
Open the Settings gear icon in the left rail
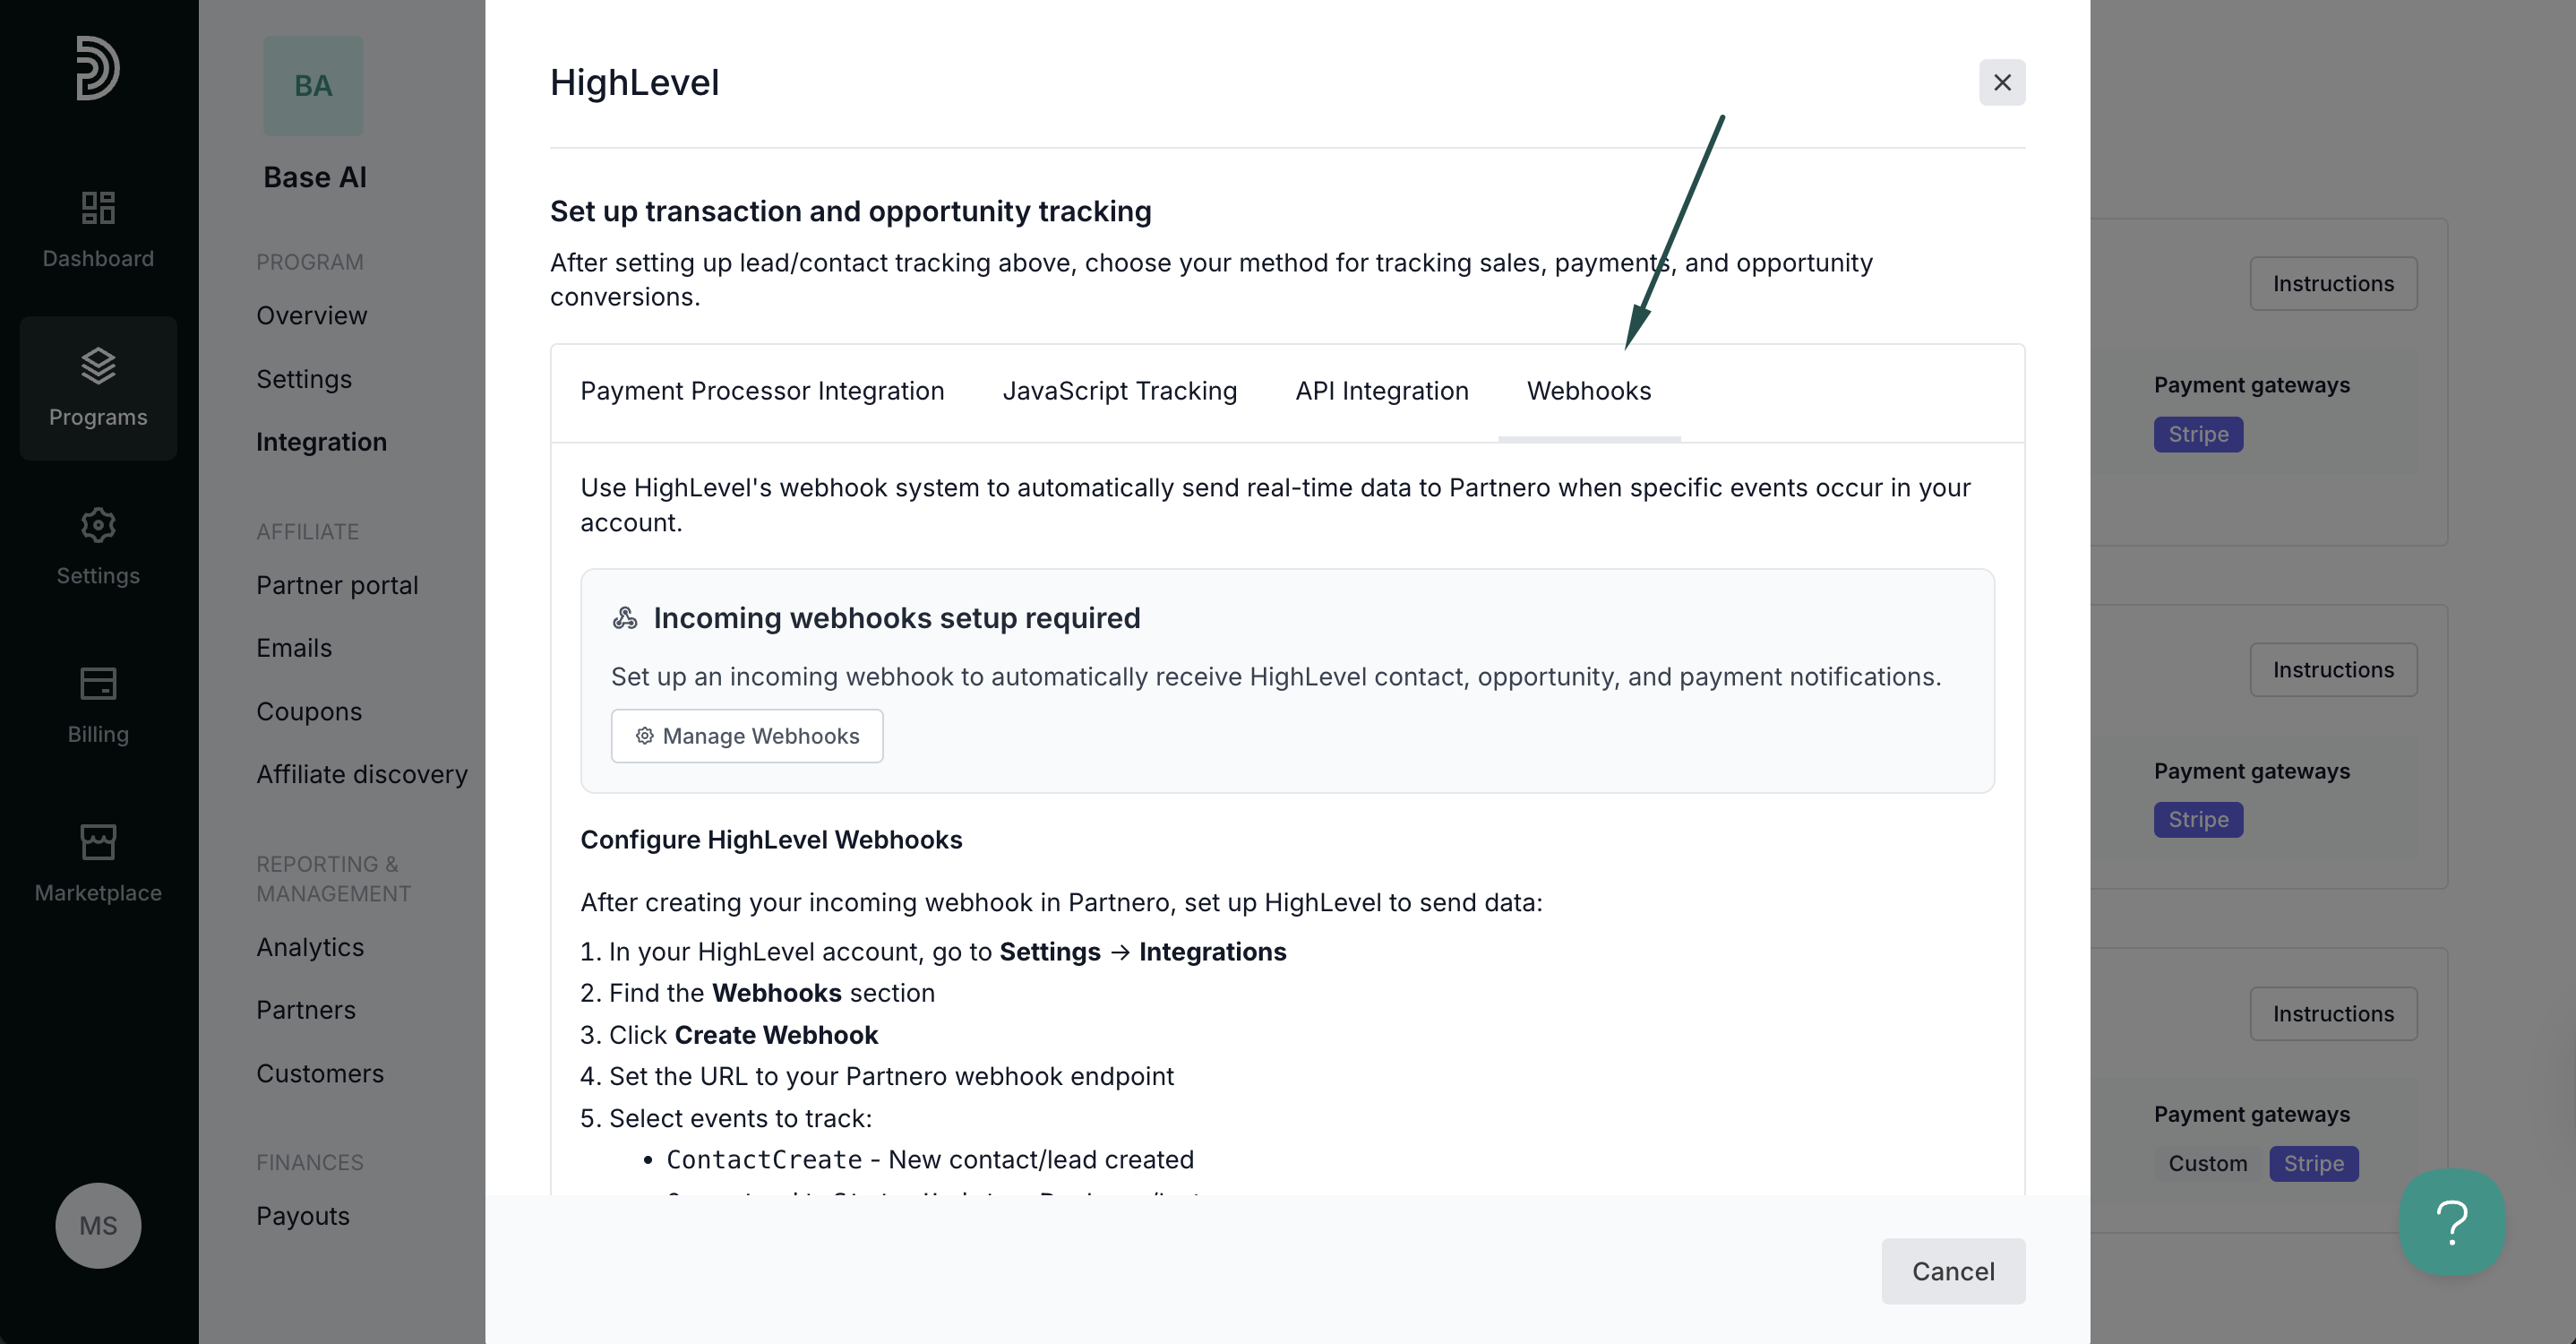[98, 524]
